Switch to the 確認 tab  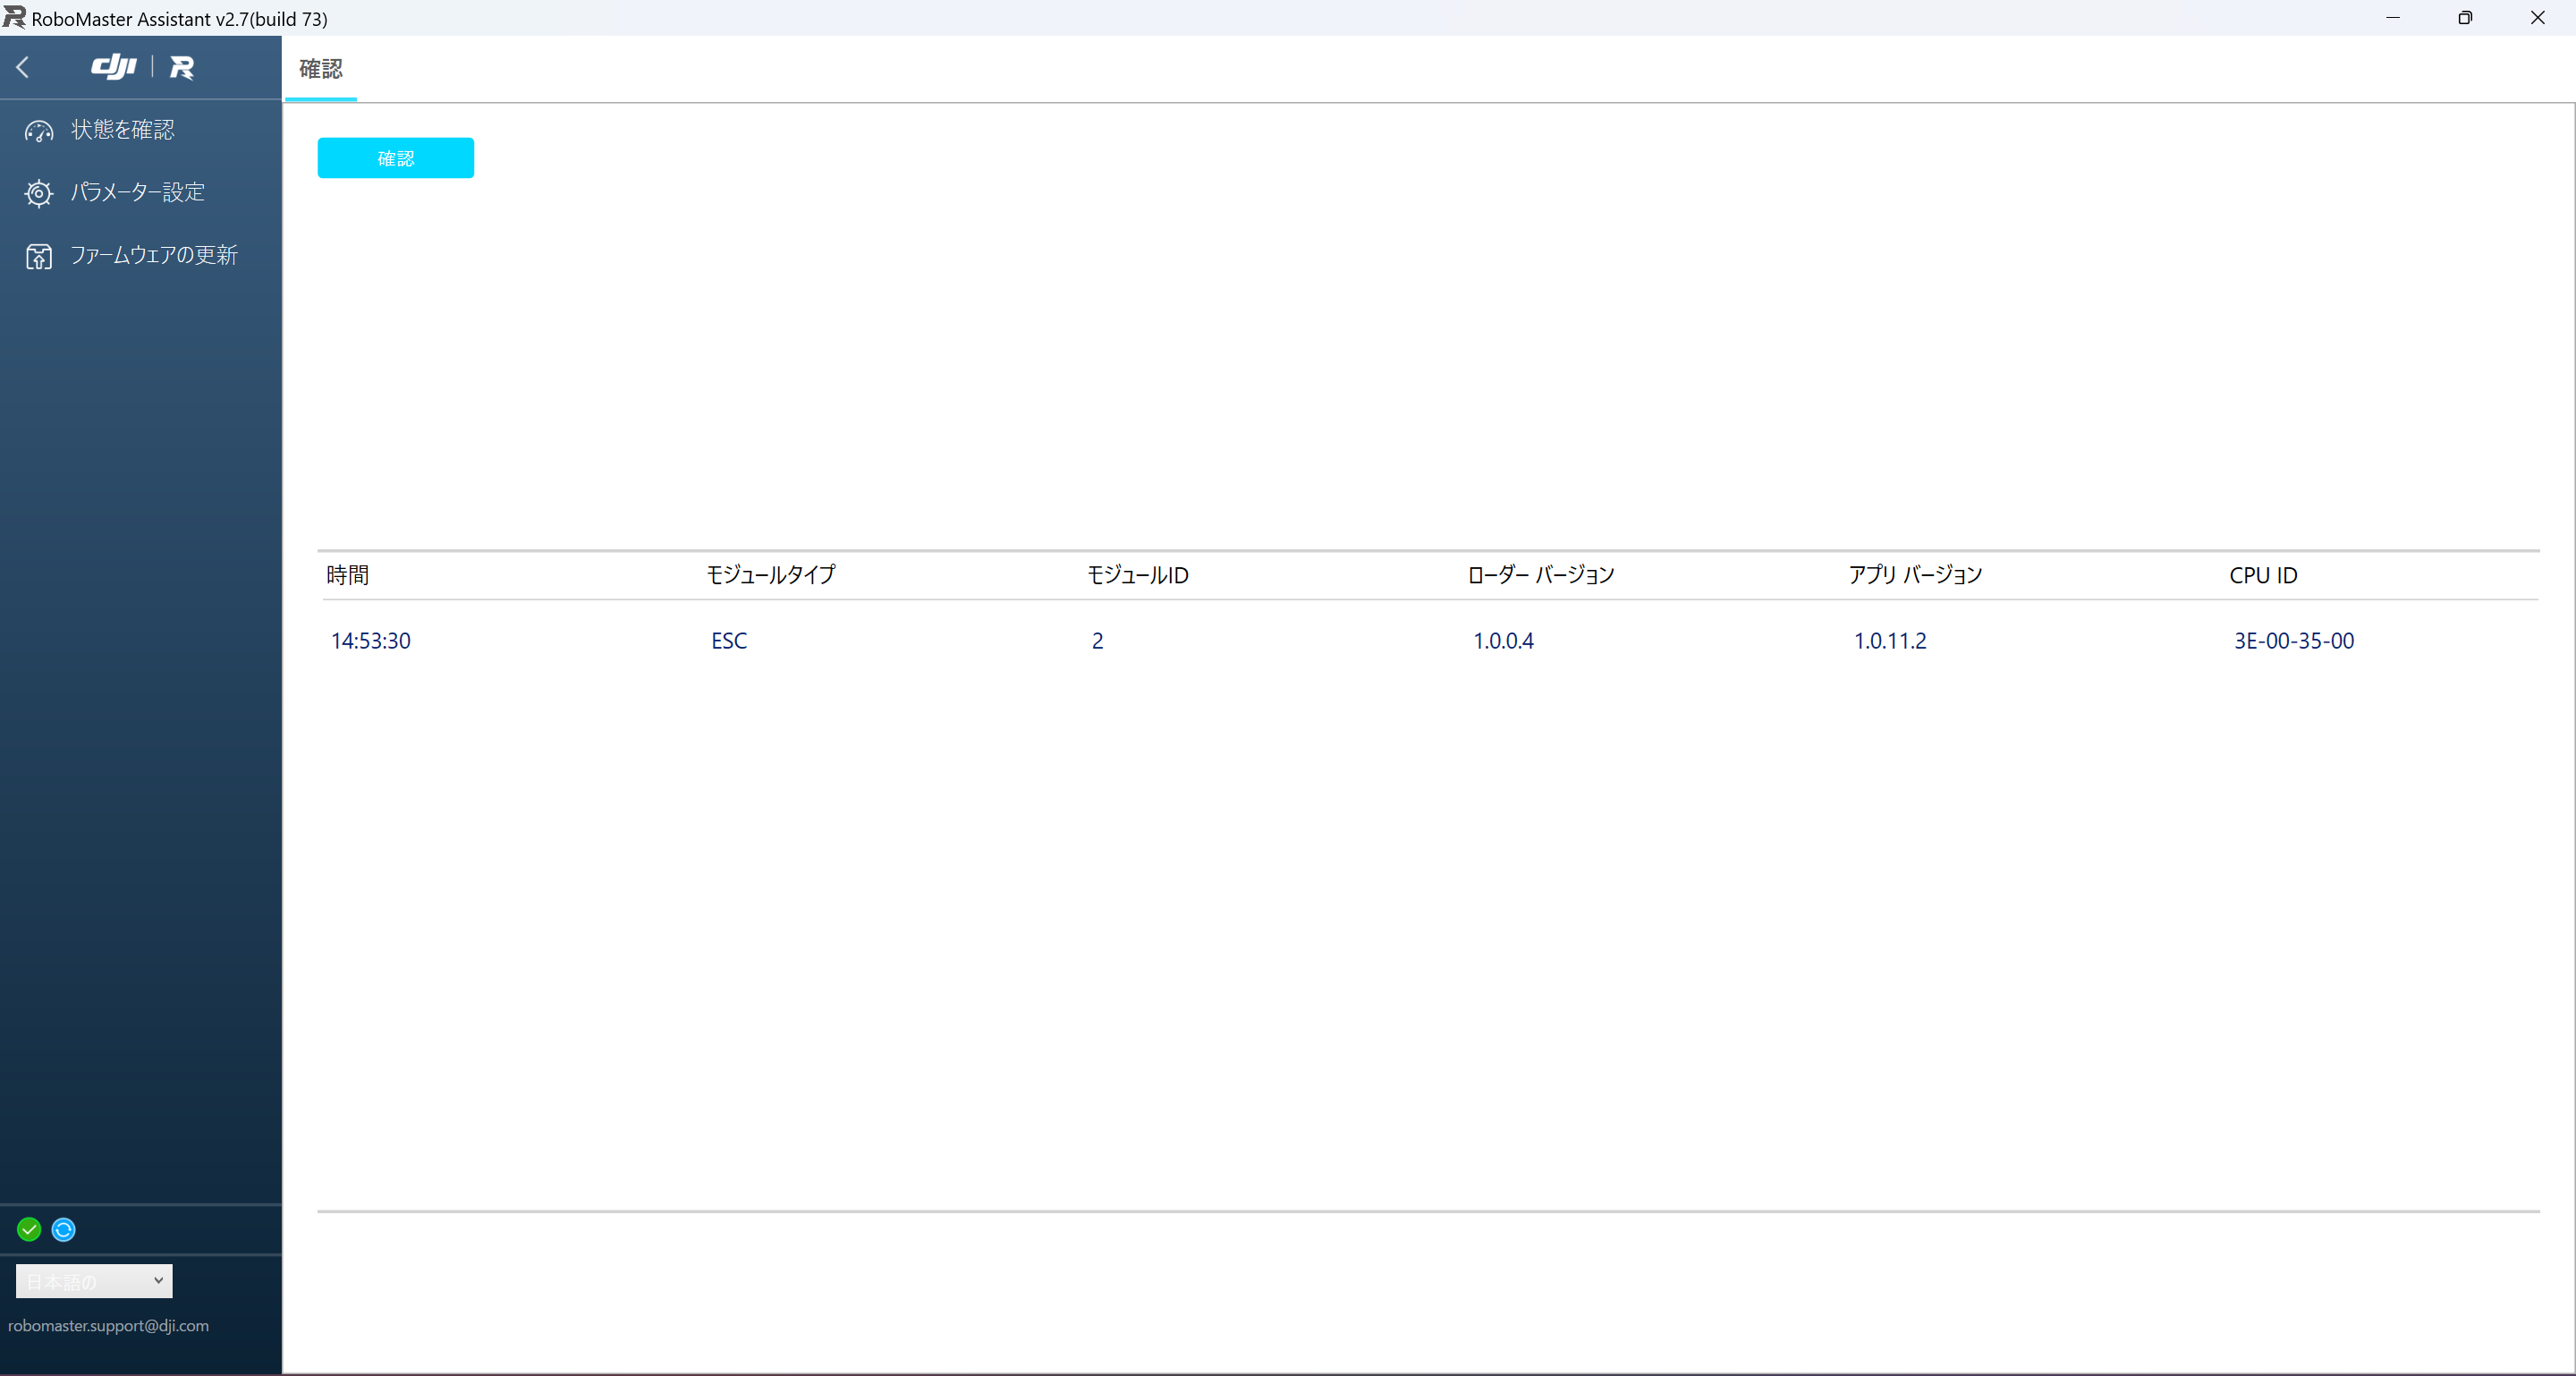(x=321, y=70)
